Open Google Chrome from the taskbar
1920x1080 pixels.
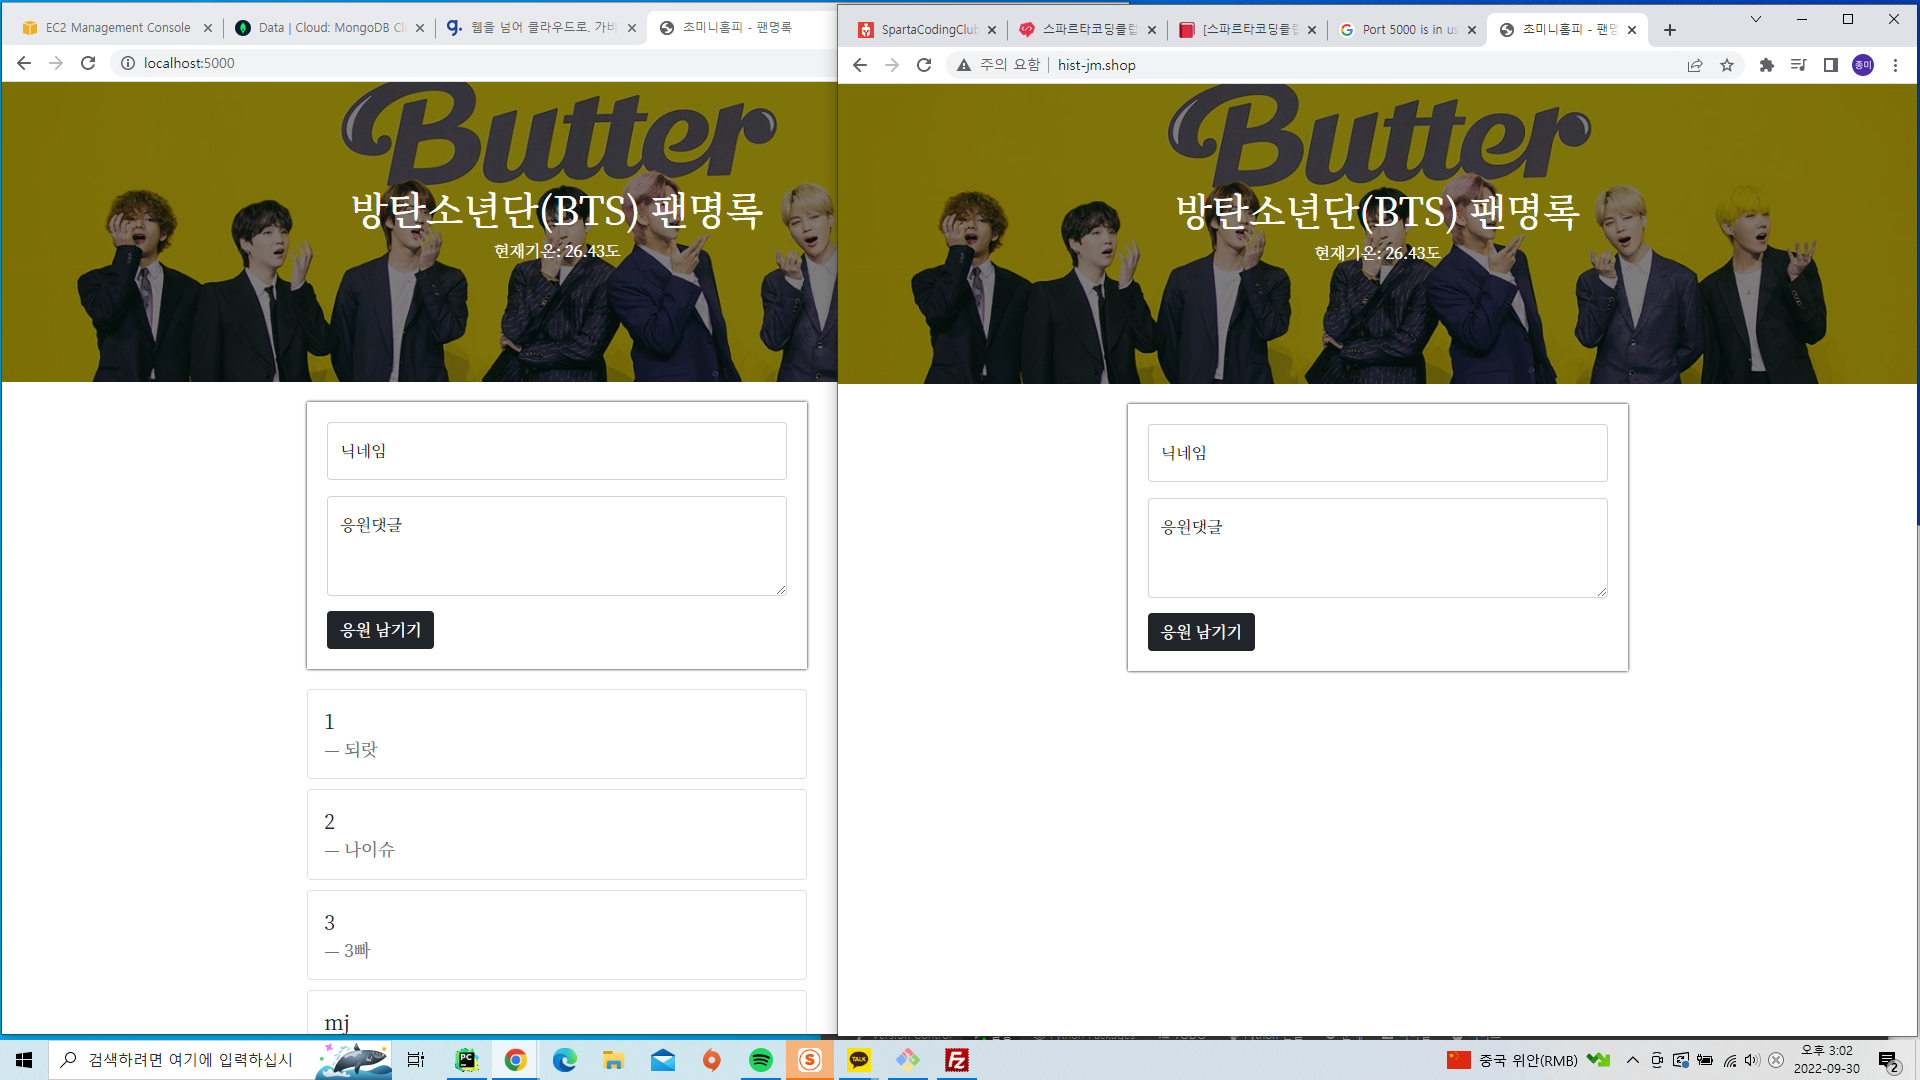coord(515,1060)
